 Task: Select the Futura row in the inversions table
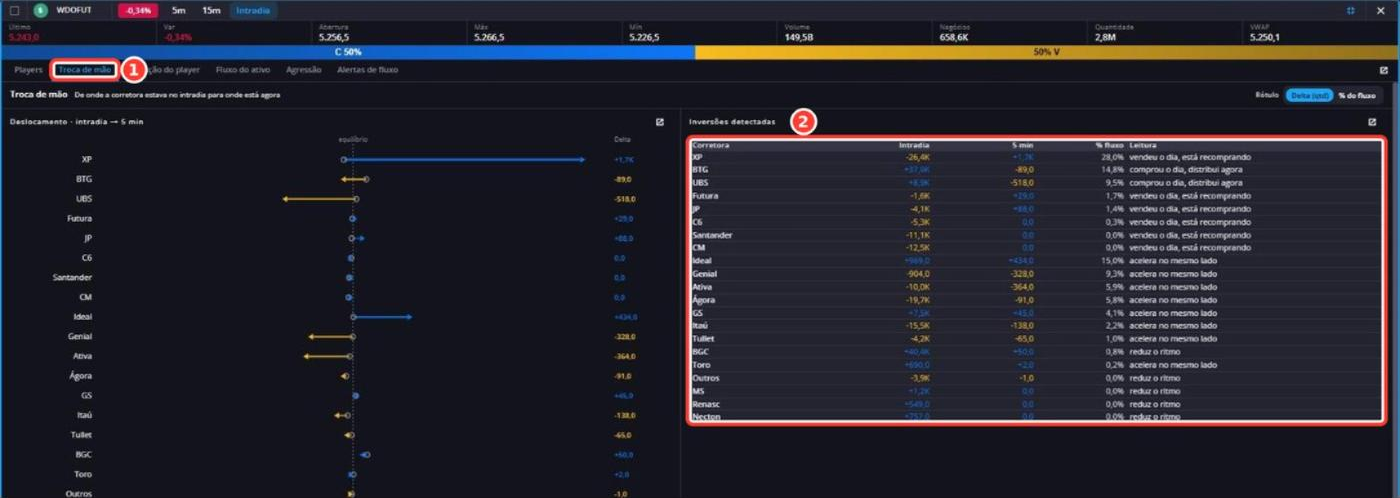[x=1036, y=196]
